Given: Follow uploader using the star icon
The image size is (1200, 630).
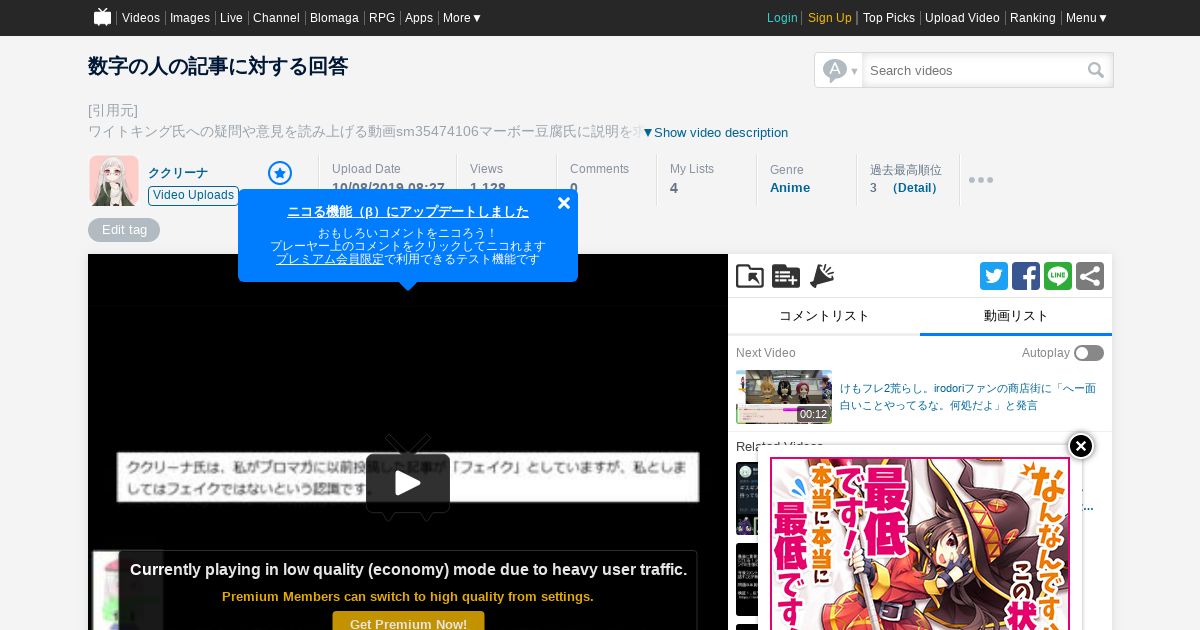Looking at the screenshot, I should tap(280, 173).
